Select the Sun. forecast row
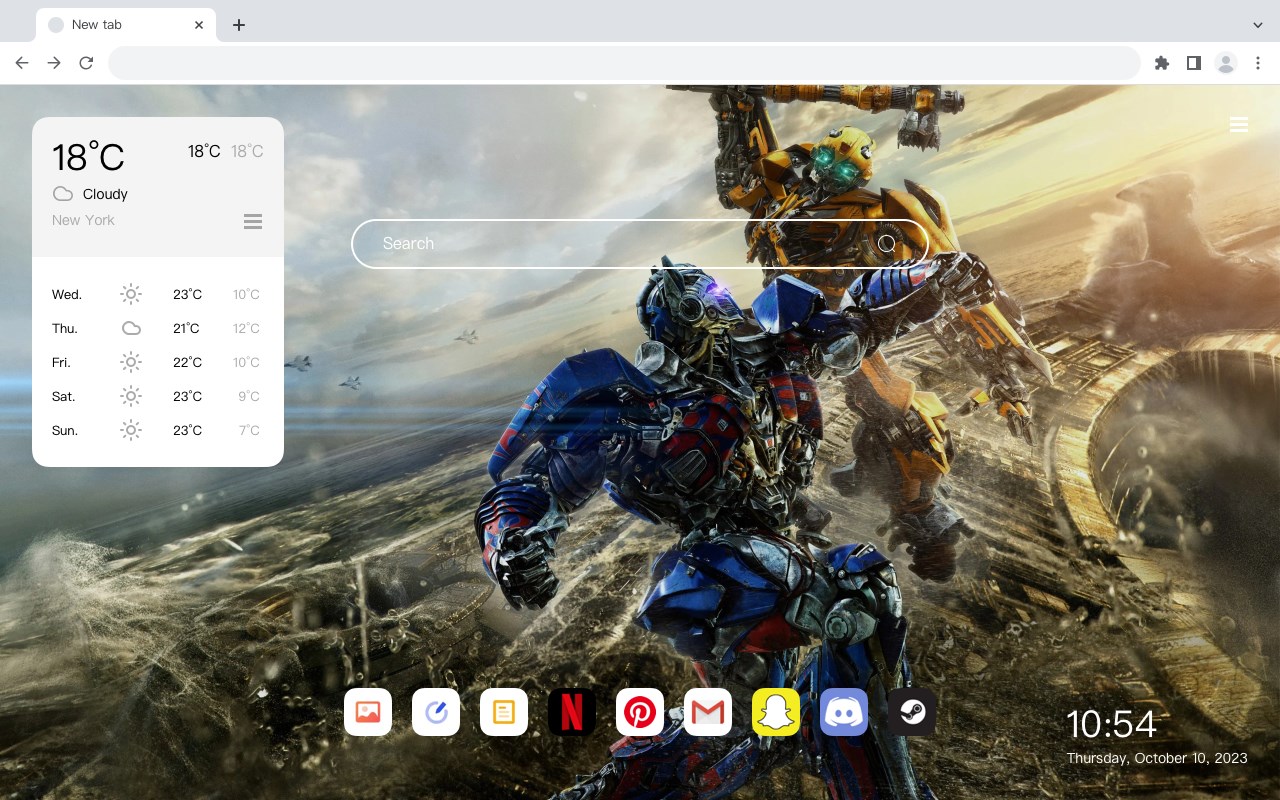The height and width of the screenshot is (800, 1280). point(158,430)
